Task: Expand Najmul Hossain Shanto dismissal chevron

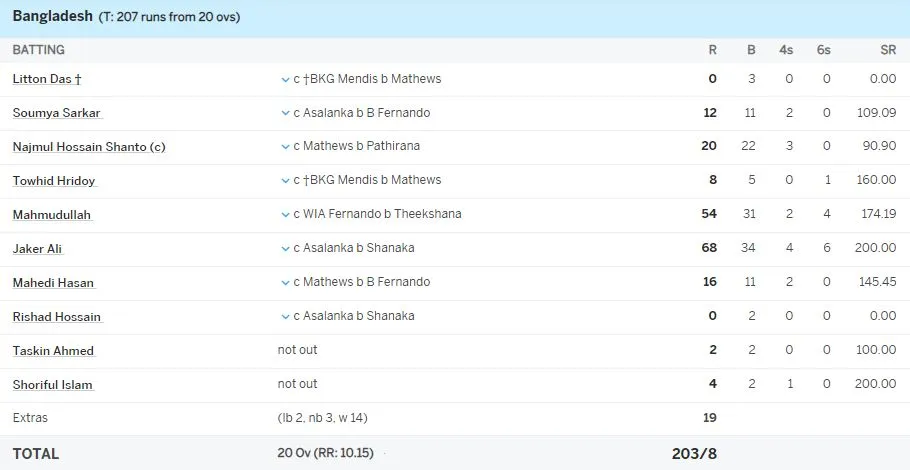Action: pos(285,147)
